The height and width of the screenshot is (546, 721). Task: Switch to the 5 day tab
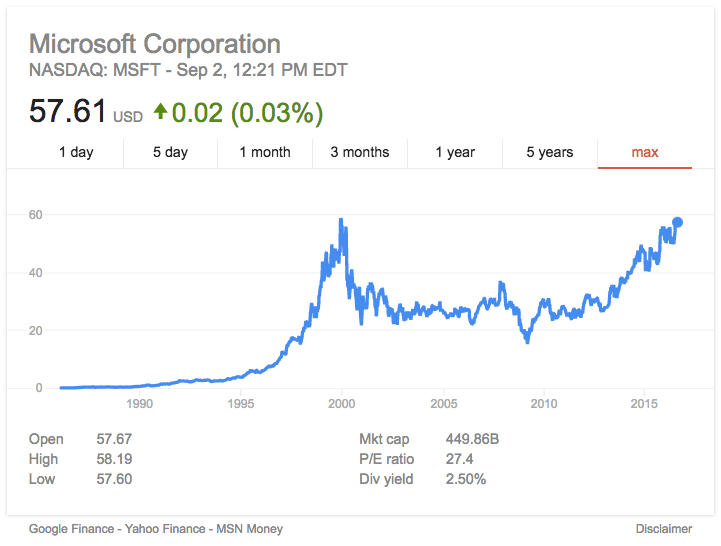(x=170, y=152)
